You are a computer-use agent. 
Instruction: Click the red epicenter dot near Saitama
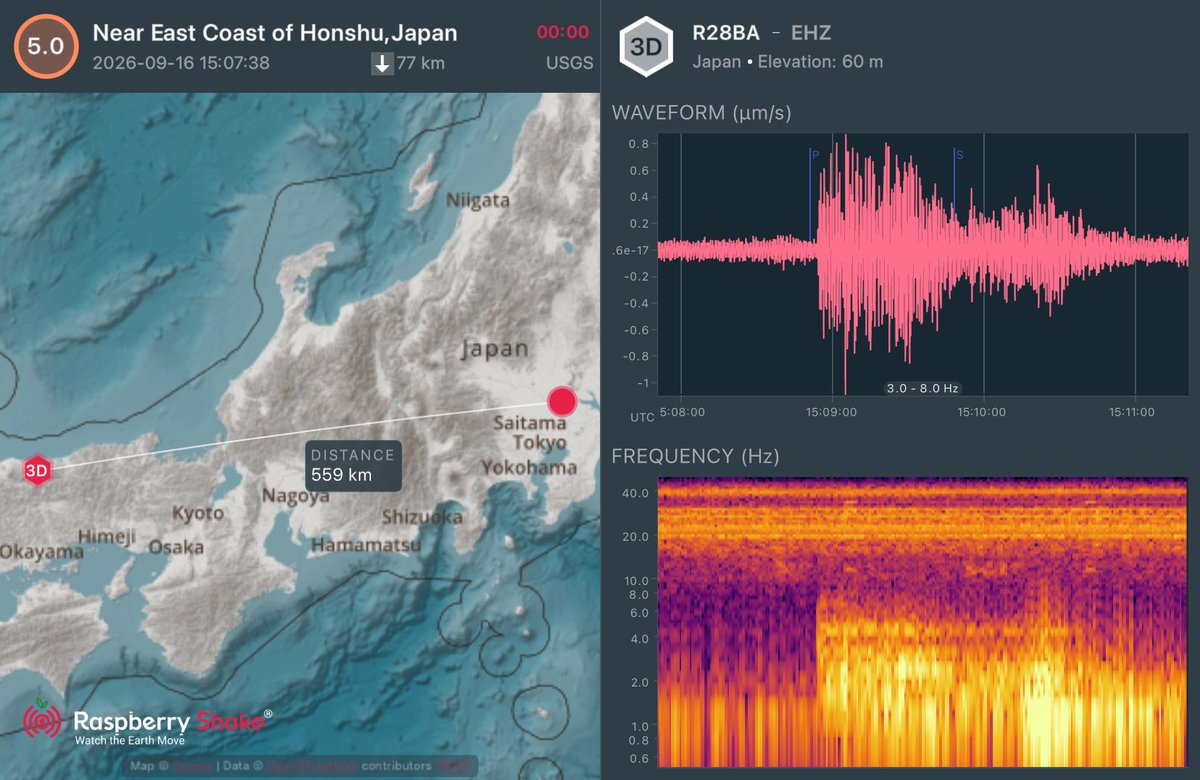(562, 402)
